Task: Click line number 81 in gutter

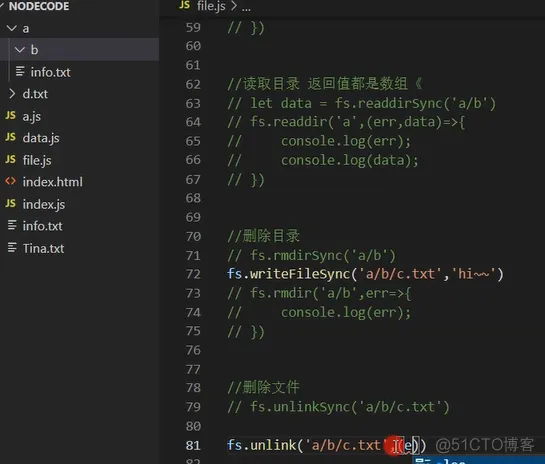Action: (193, 445)
